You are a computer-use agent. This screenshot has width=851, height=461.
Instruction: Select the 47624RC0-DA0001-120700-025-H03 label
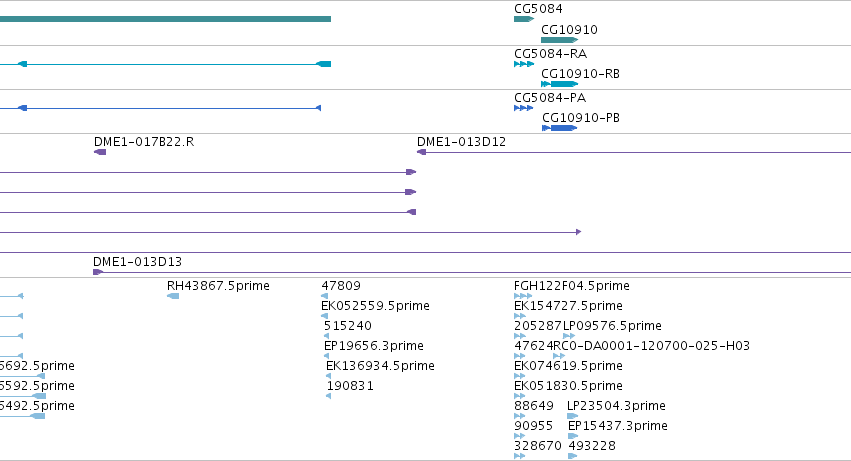pos(632,346)
